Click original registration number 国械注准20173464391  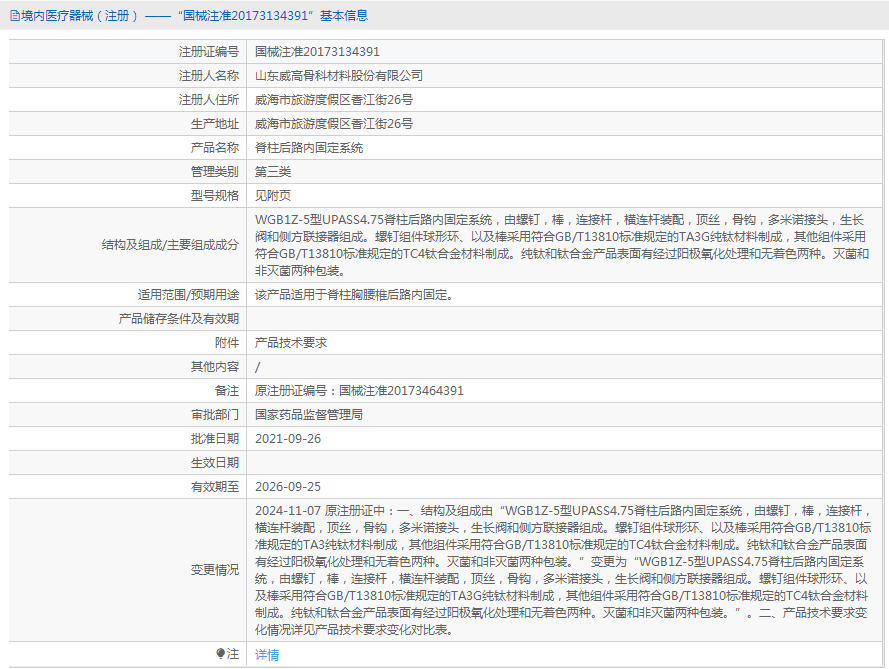click(x=359, y=391)
